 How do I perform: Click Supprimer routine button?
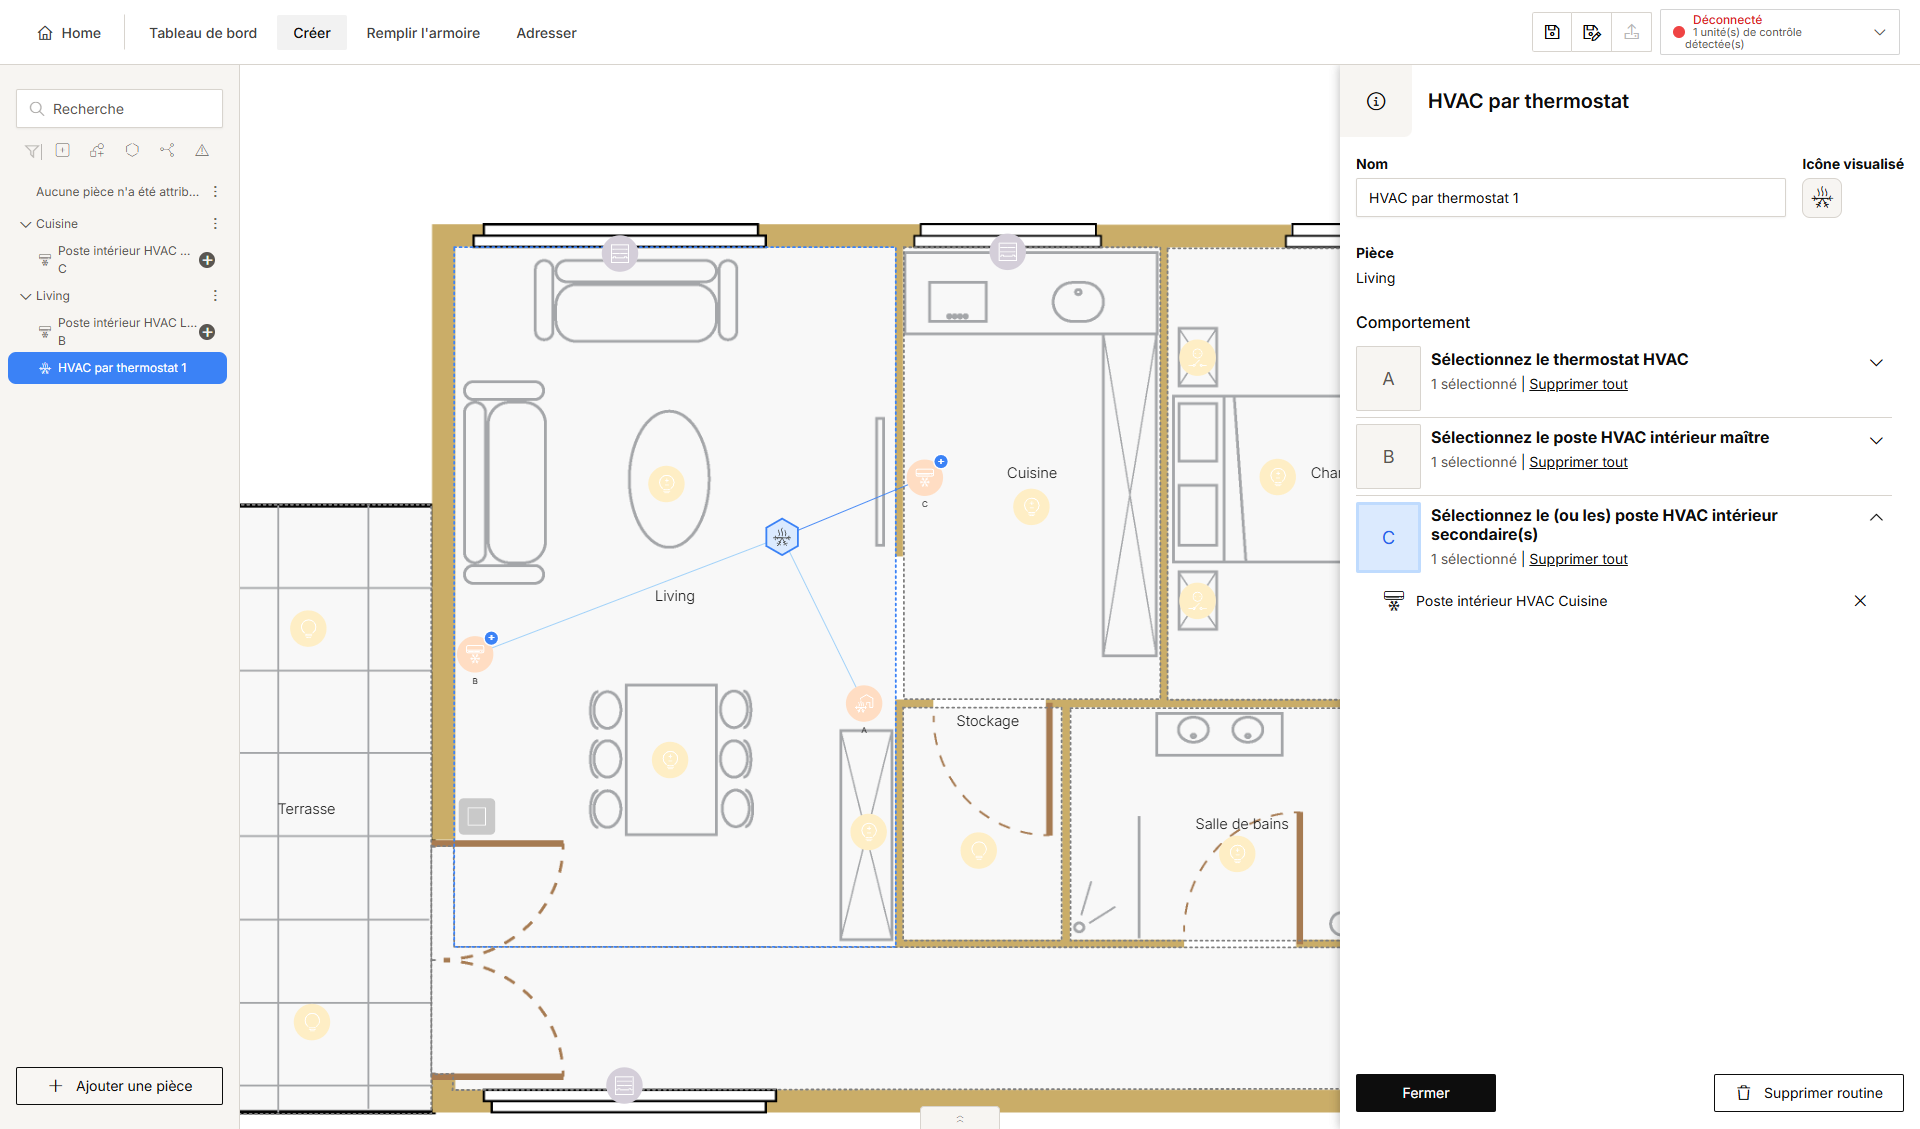pyautogui.click(x=1809, y=1093)
